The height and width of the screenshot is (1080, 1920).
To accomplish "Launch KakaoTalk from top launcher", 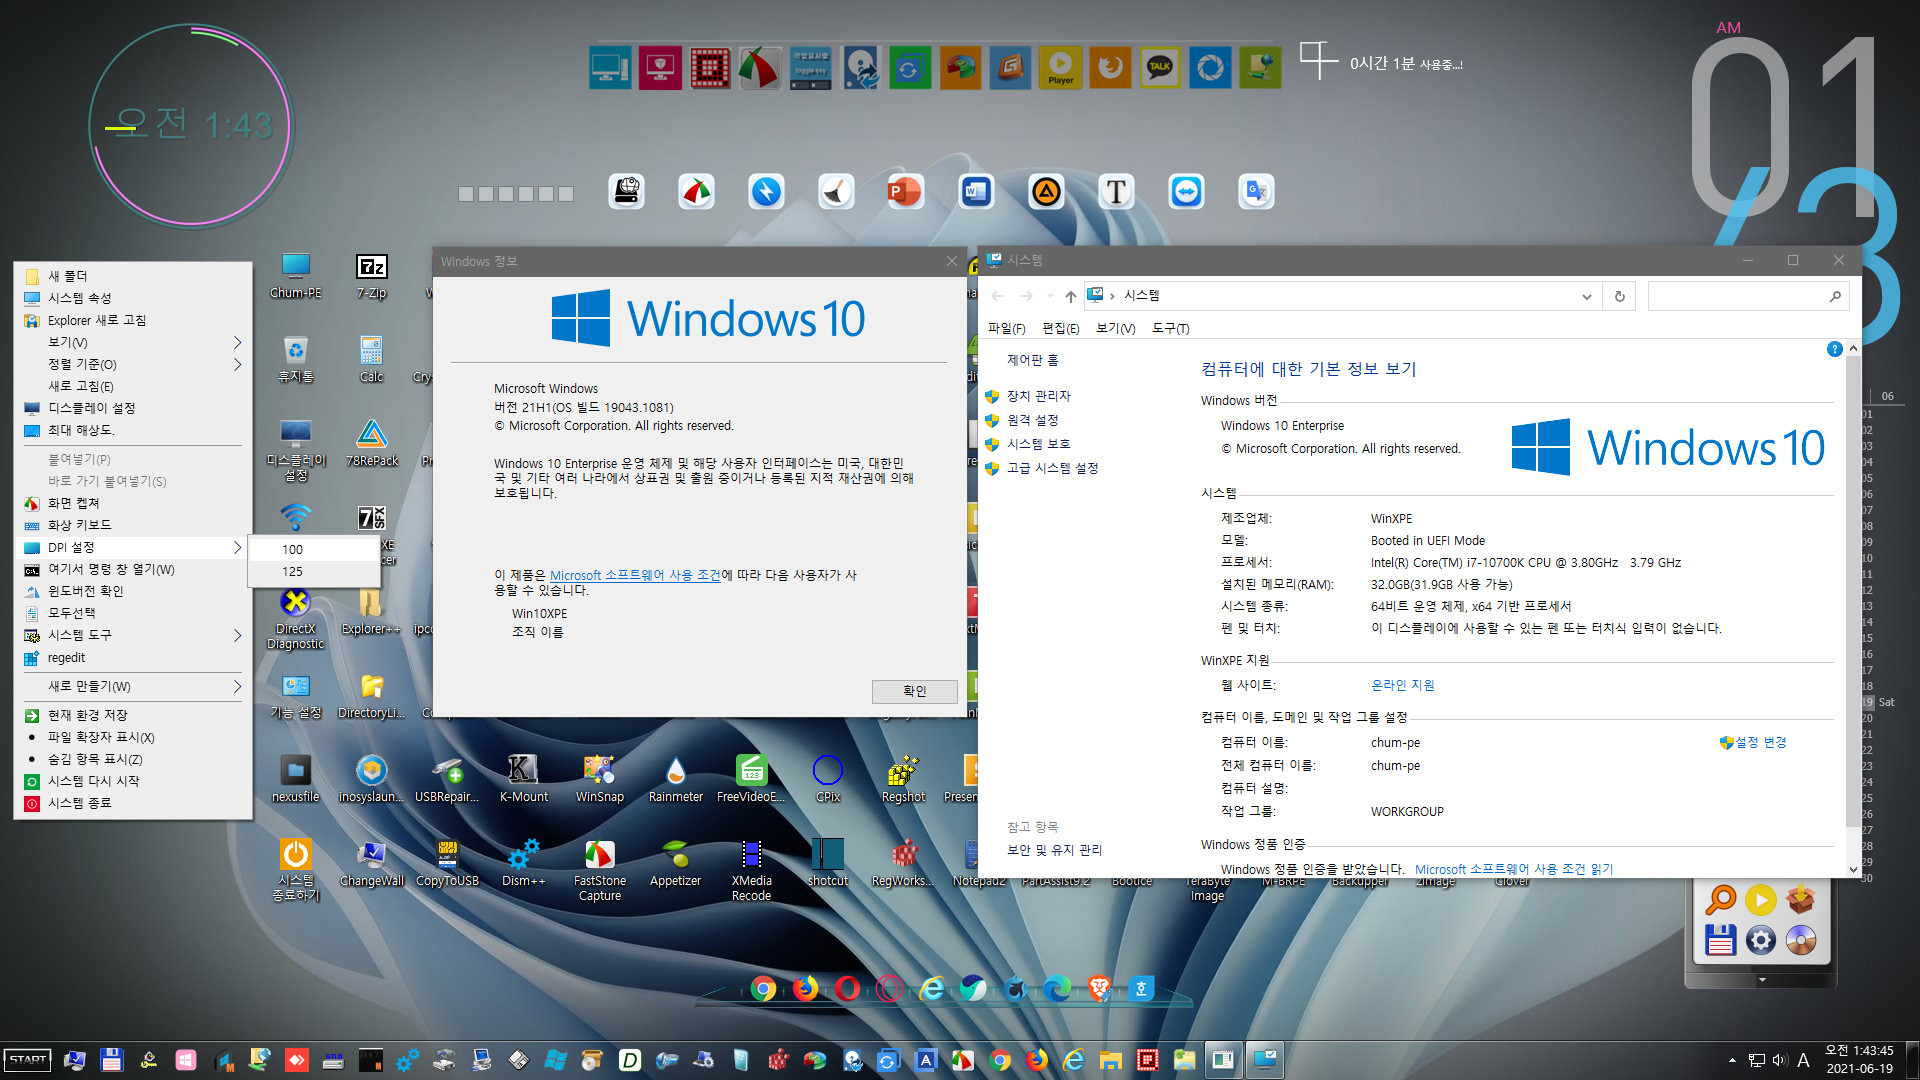I will (1160, 68).
